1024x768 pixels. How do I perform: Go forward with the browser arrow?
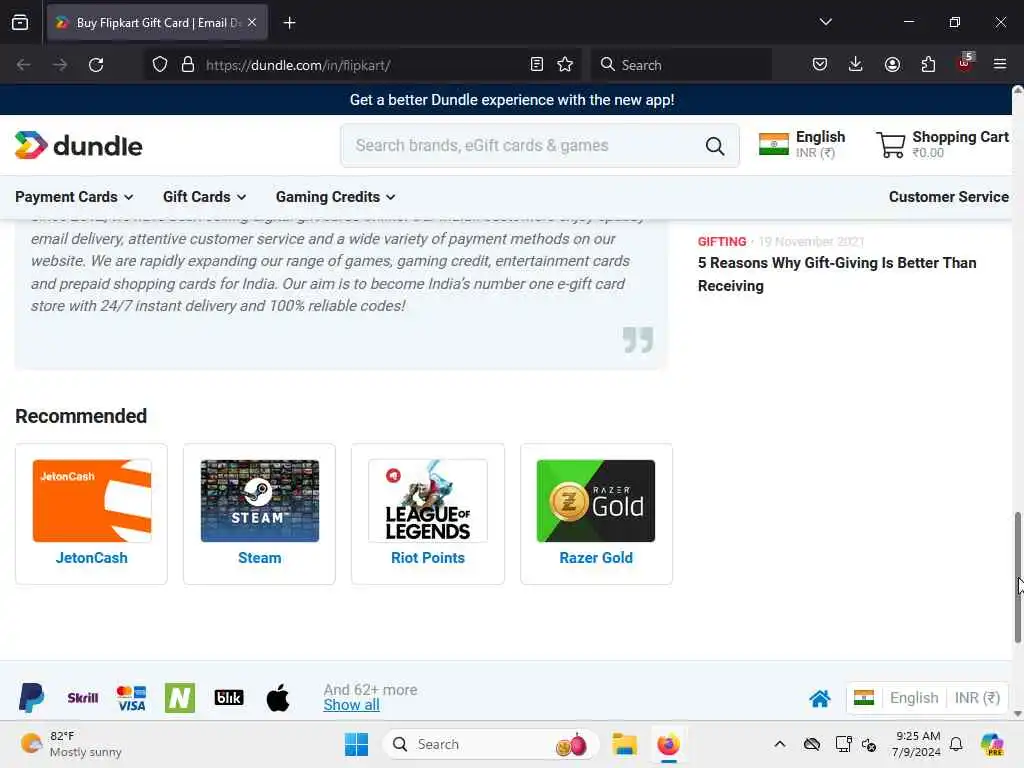click(x=59, y=65)
